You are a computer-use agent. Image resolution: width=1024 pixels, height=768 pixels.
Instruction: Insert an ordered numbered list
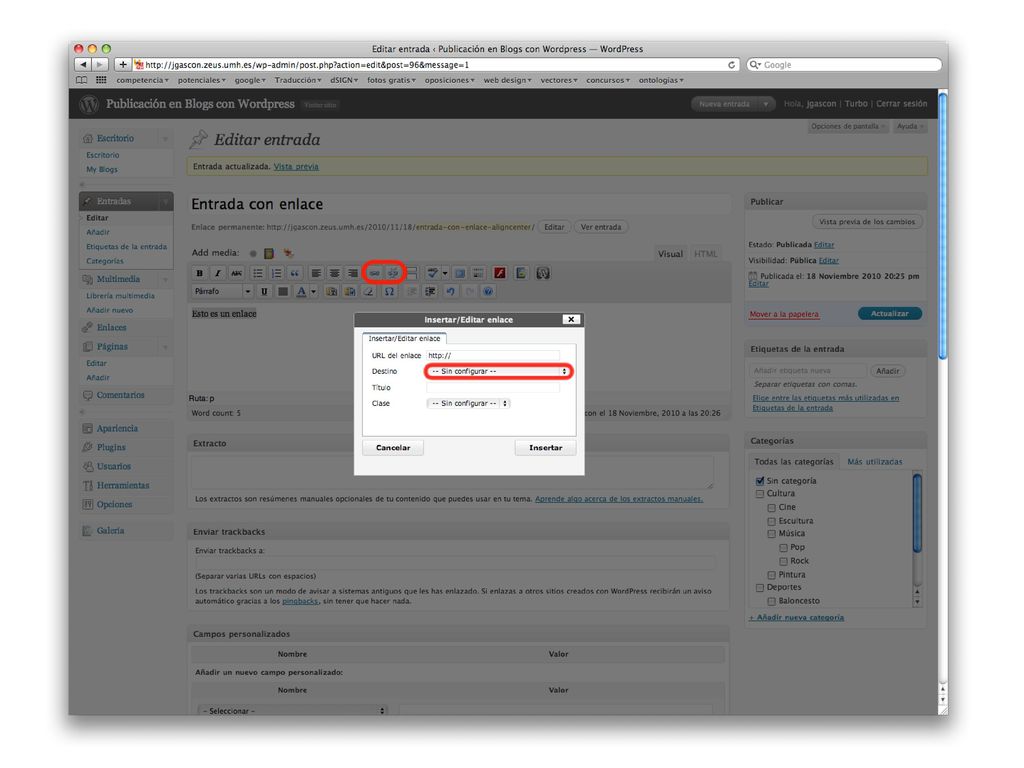276,273
